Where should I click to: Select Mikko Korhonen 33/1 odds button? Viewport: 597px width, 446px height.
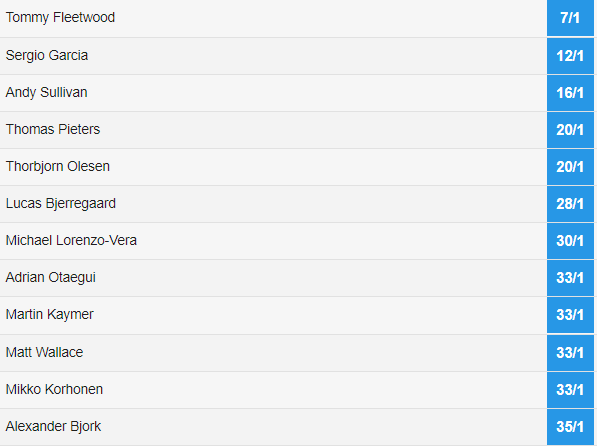(x=570, y=390)
